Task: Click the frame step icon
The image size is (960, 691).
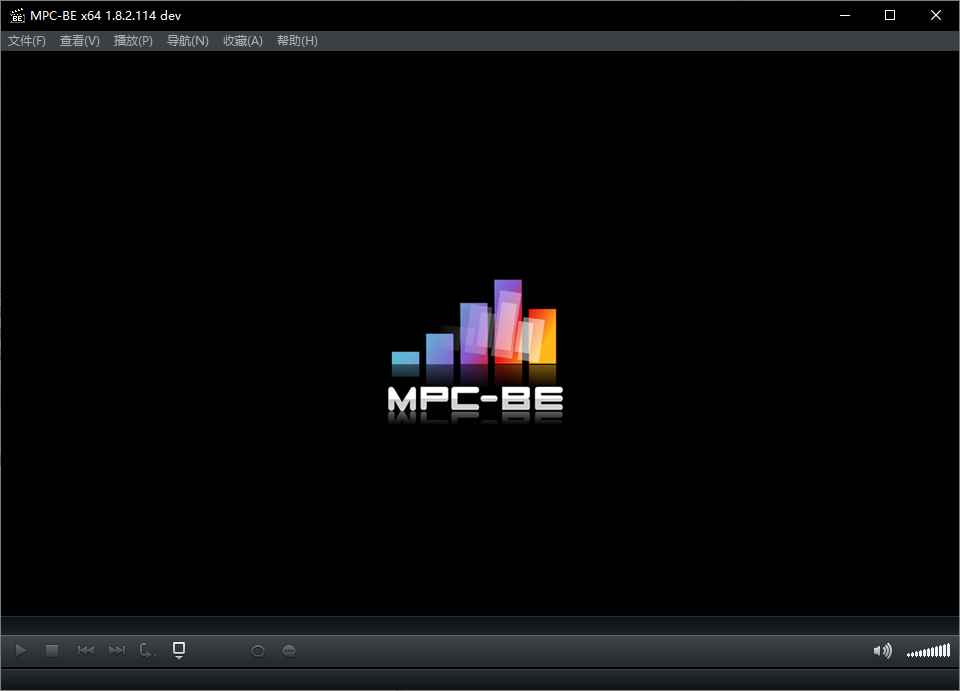Action: [146, 649]
